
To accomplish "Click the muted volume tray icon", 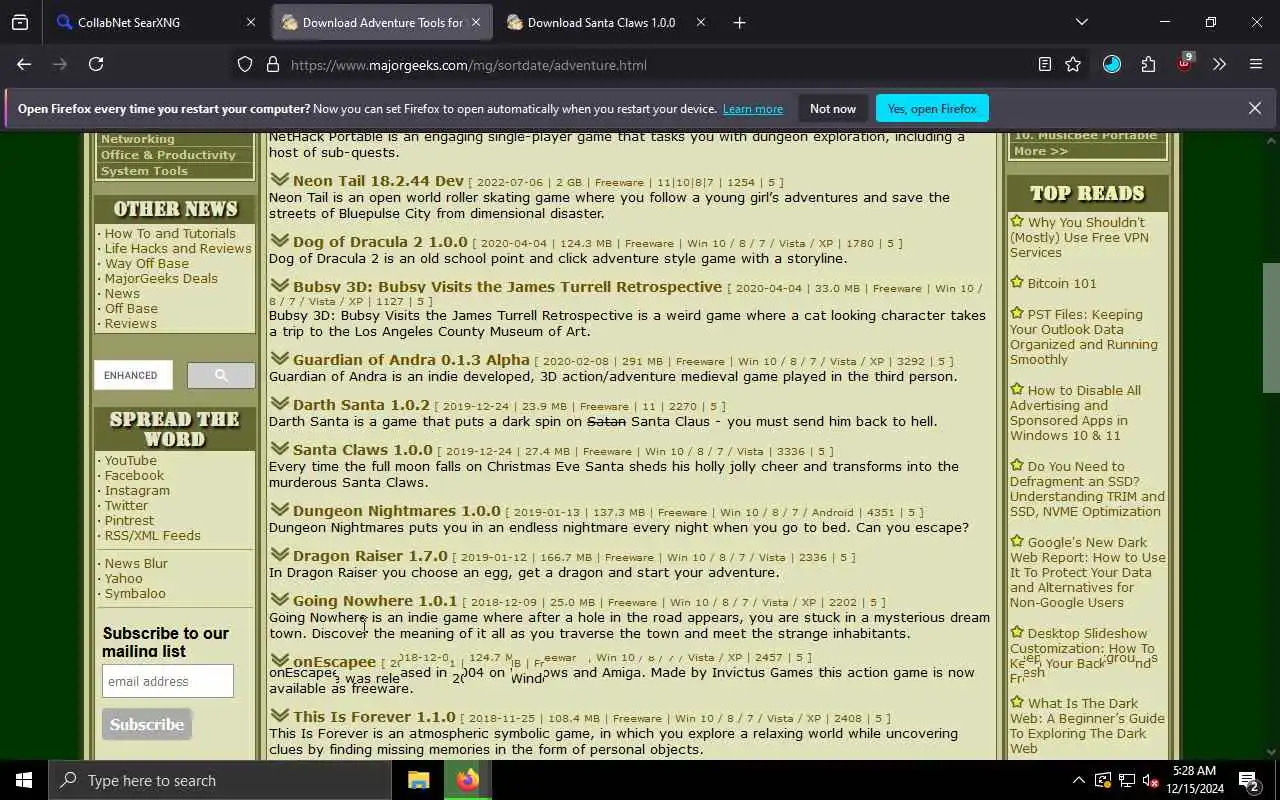I will (1150, 780).
